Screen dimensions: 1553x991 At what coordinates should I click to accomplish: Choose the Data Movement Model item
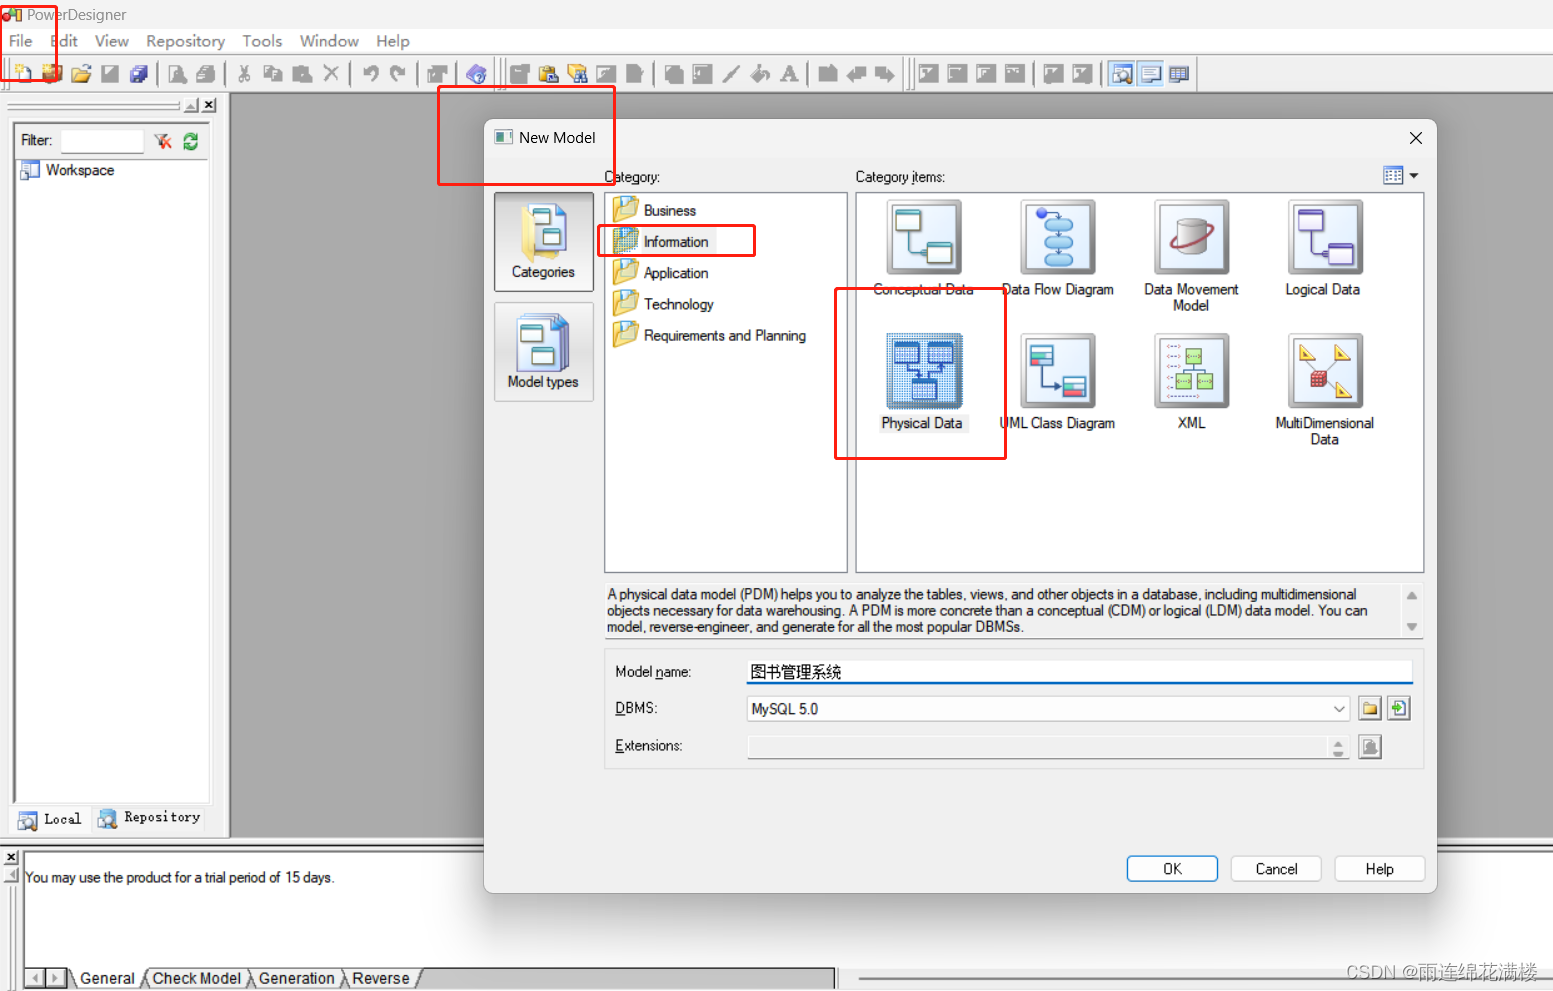1191,257
